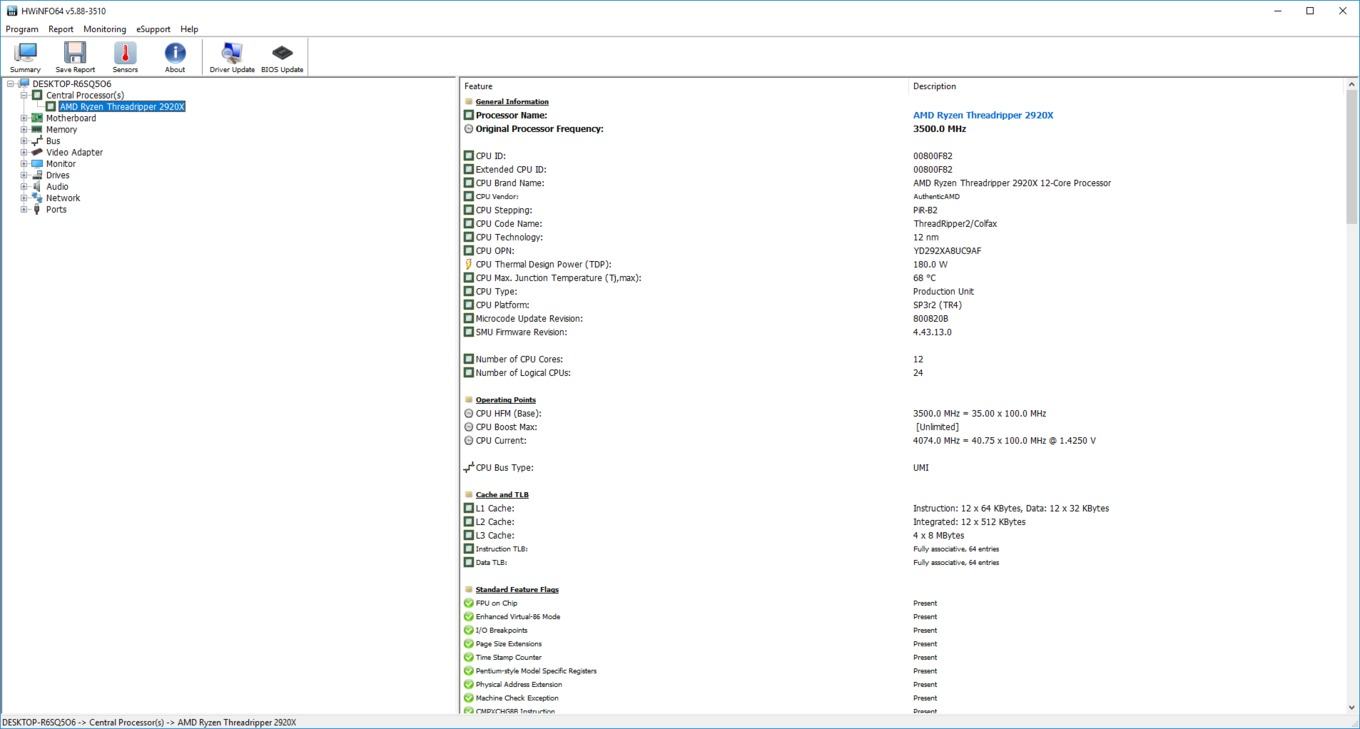The height and width of the screenshot is (729, 1360).
Task: Click the computer icon beside DESKTOP-R6SQ5O6
Action: click(24, 84)
